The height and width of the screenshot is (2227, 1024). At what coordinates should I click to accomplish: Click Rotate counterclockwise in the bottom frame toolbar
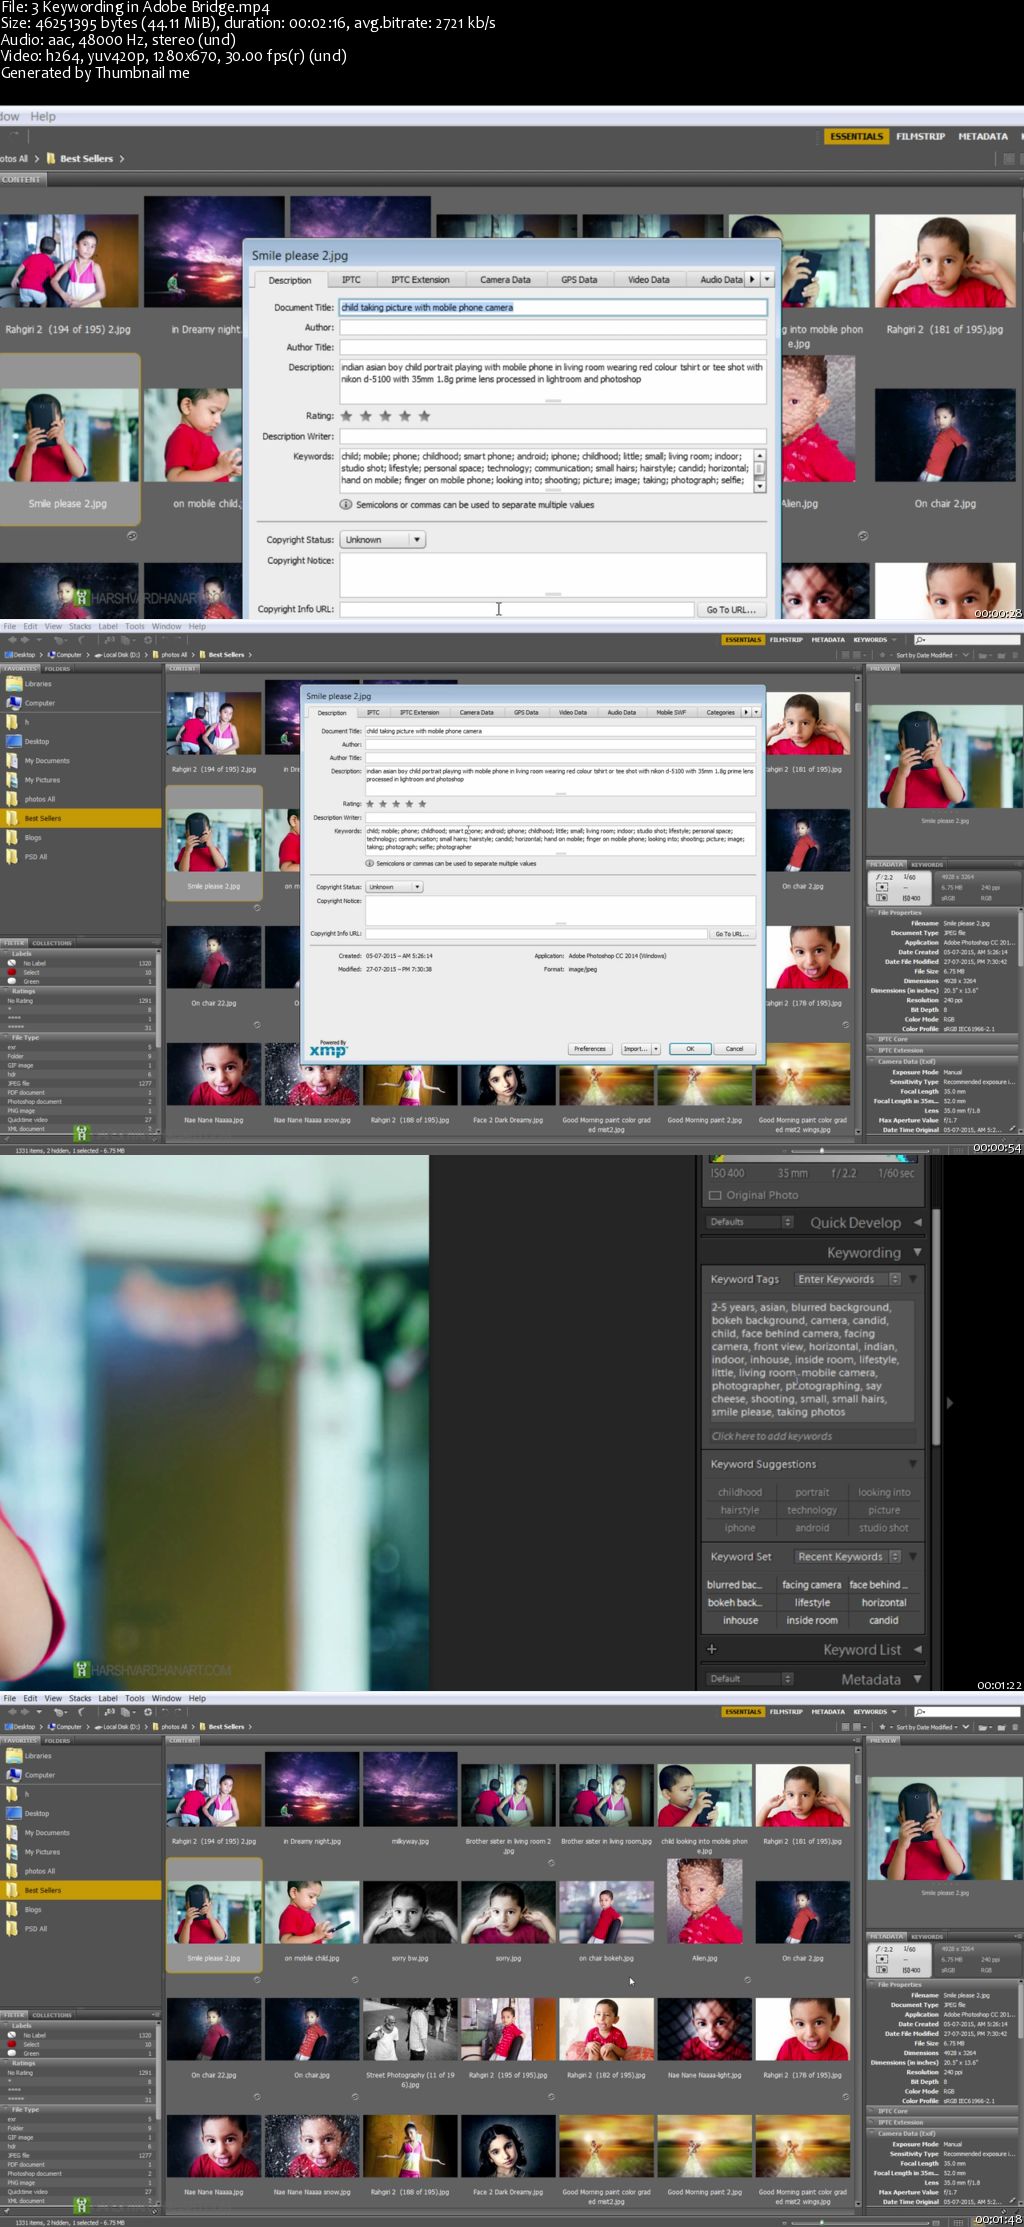point(166,1712)
